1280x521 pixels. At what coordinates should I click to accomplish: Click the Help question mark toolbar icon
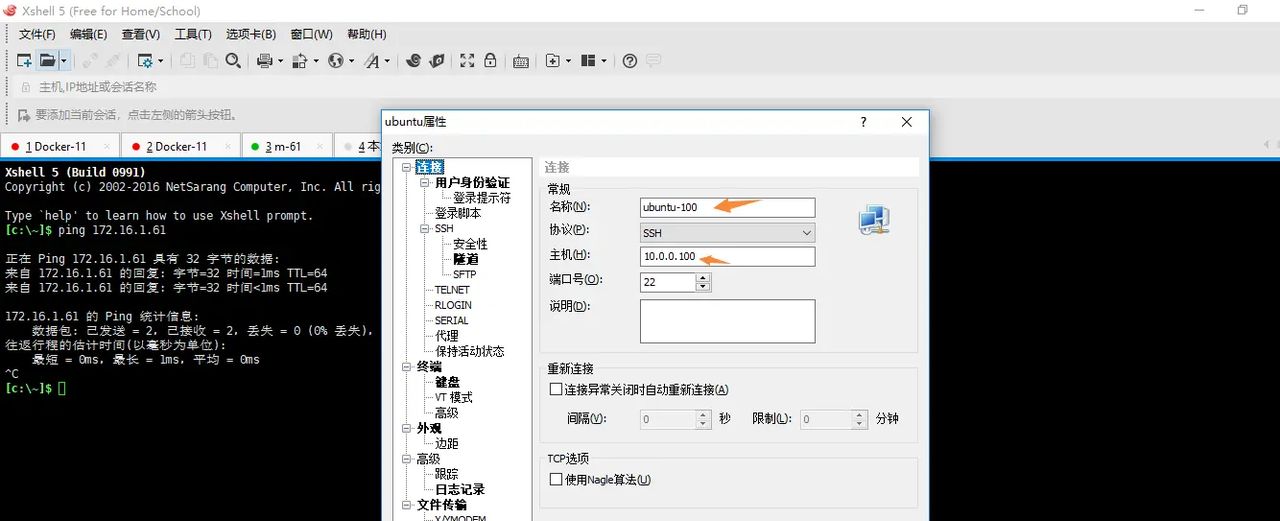pos(629,61)
